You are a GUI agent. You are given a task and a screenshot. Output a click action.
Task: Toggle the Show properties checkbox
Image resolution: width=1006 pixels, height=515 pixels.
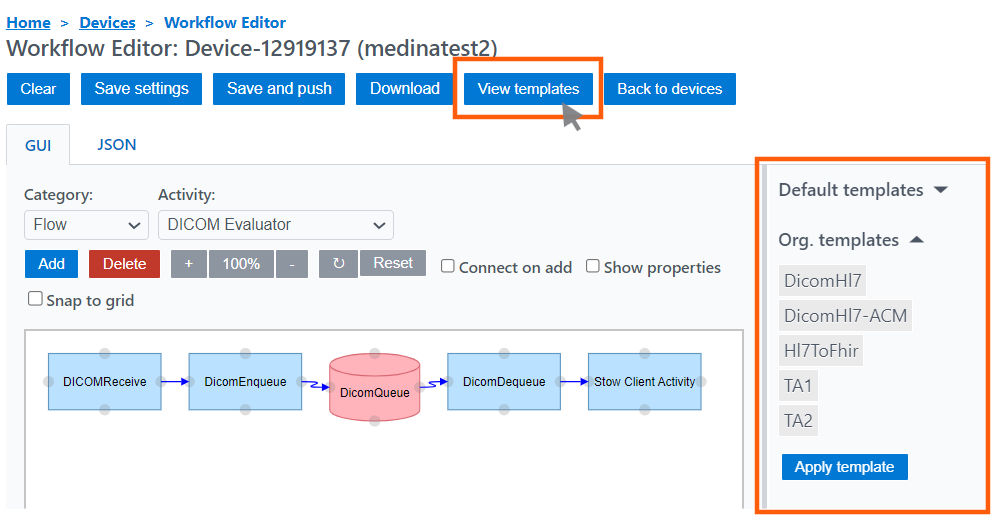click(593, 267)
